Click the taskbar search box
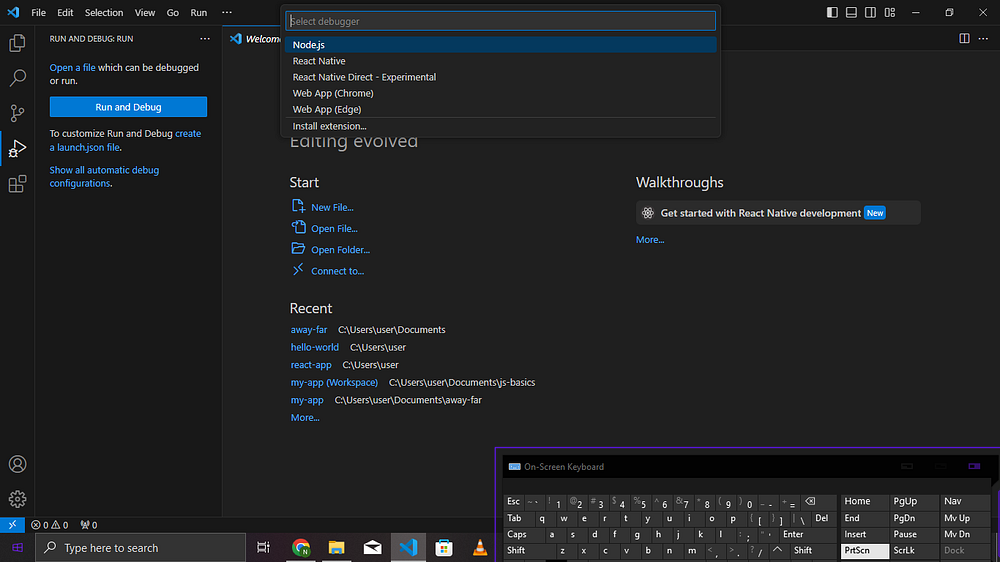Viewport: 1000px width, 562px height. [x=140, y=547]
